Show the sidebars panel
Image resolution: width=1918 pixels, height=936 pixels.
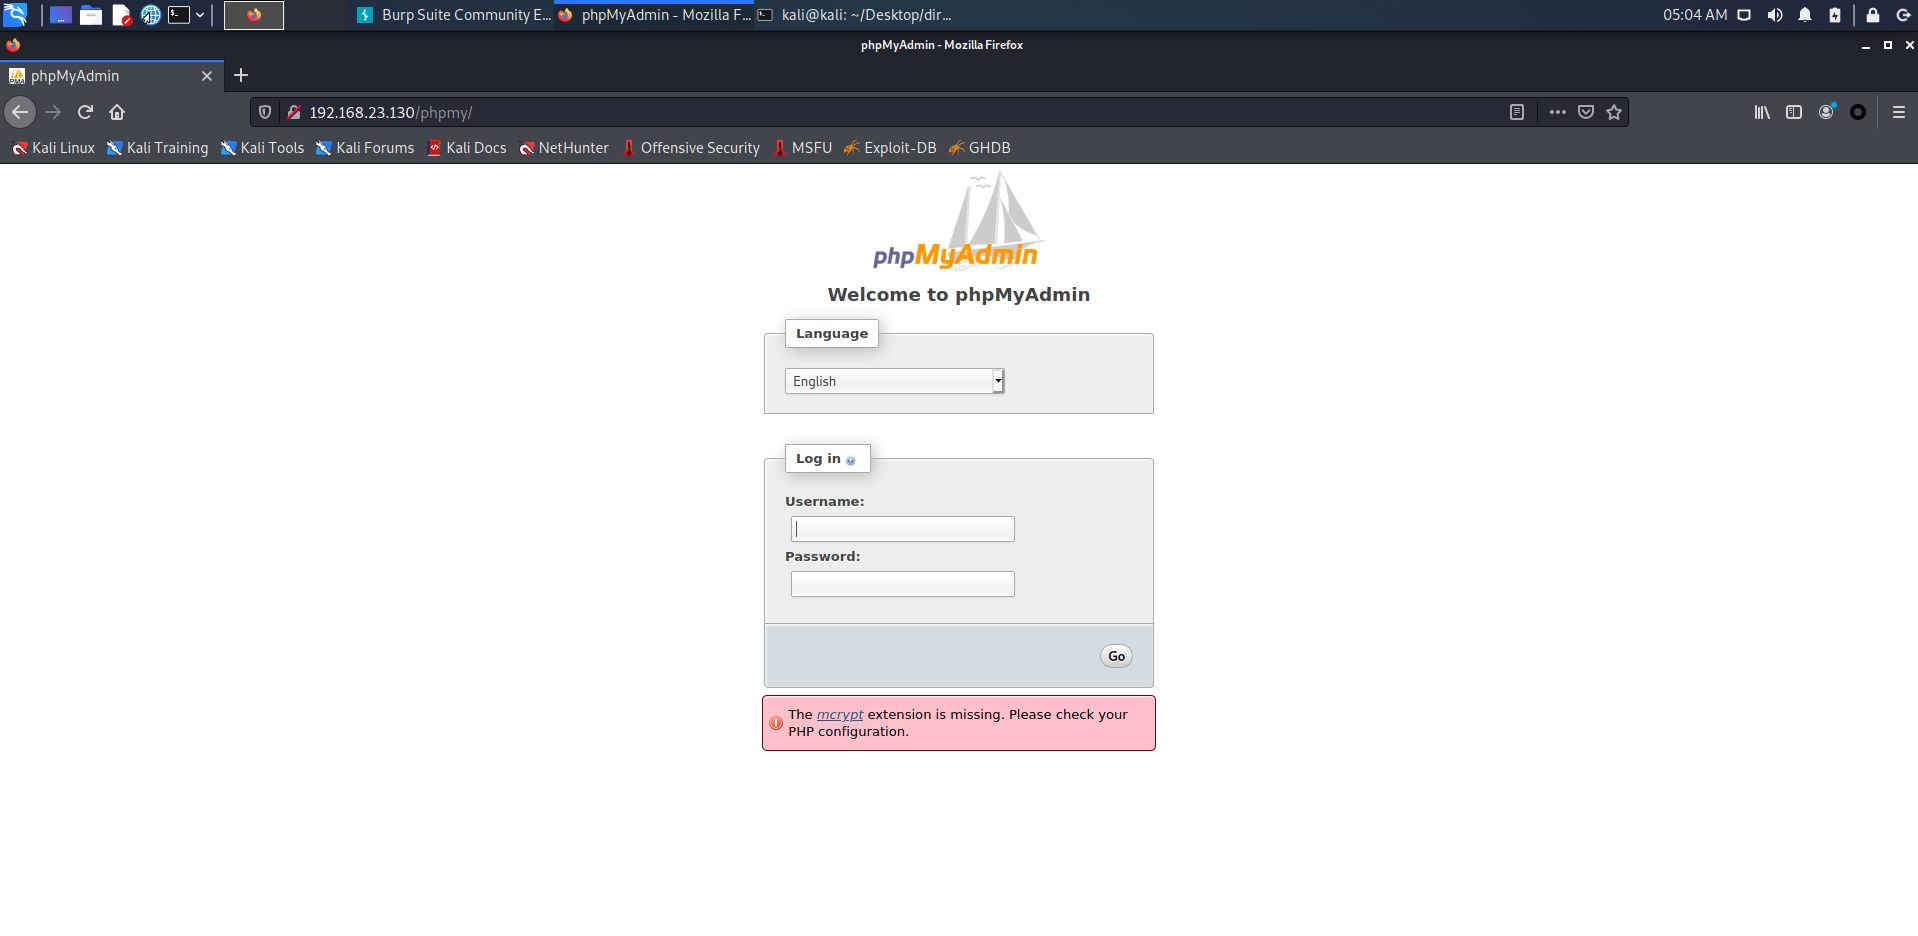click(1794, 112)
